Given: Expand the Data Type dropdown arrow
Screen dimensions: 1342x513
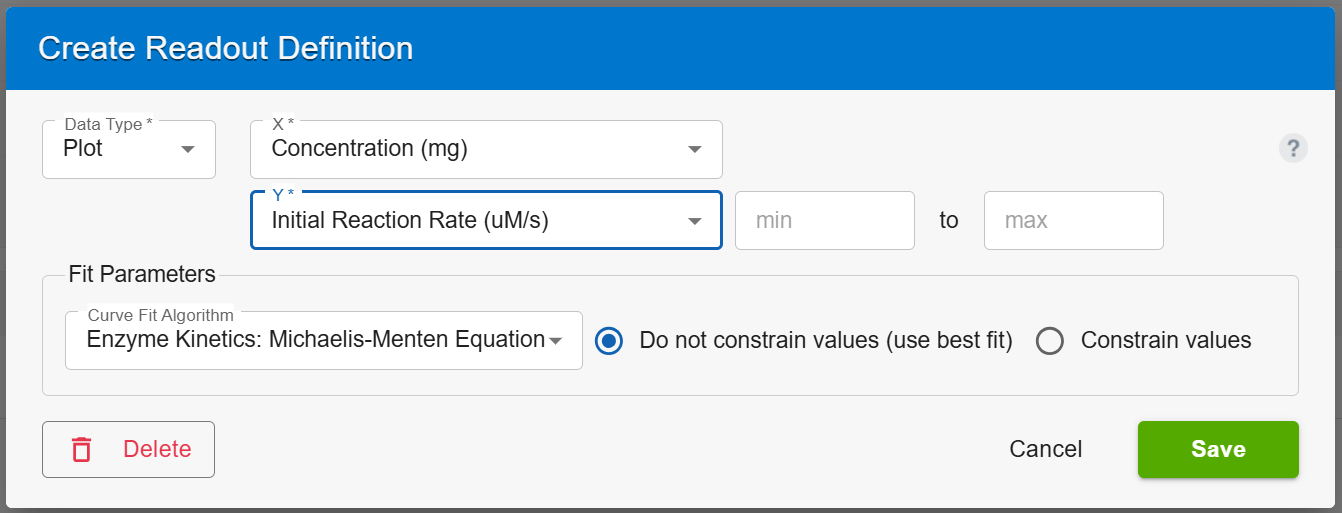Looking at the screenshot, I should 187,150.
